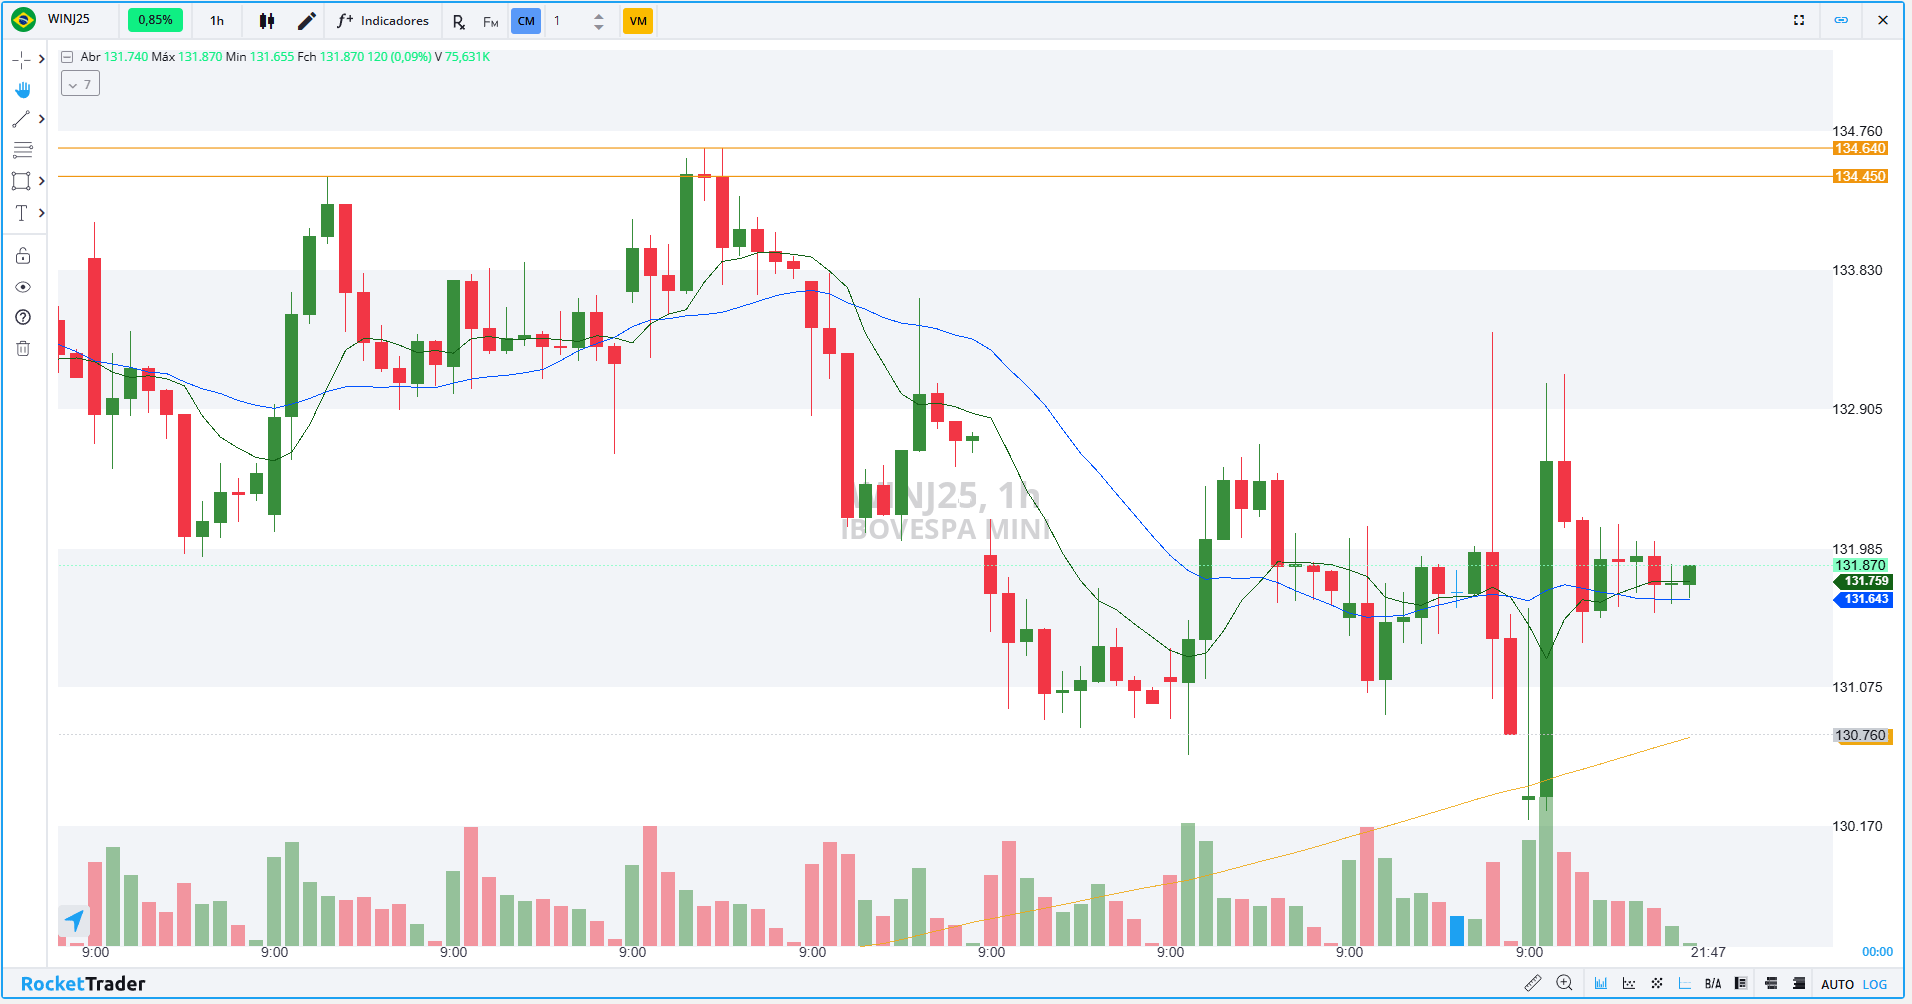The height and width of the screenshot is (1004, 1912).
Task: Click the trash icon to delete drawings
Action: pyautogui.click(x=23, y=348)
